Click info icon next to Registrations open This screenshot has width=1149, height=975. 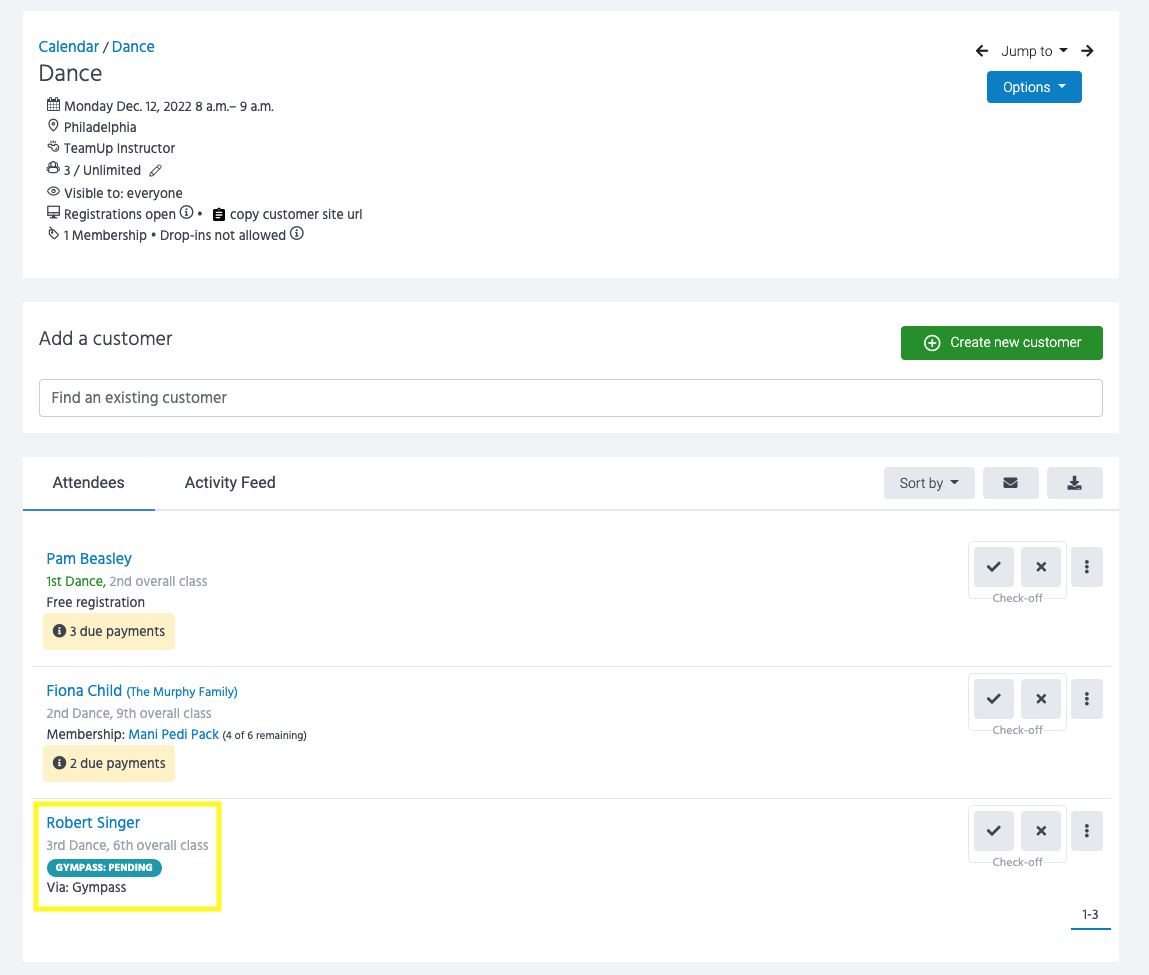(186, 214)
